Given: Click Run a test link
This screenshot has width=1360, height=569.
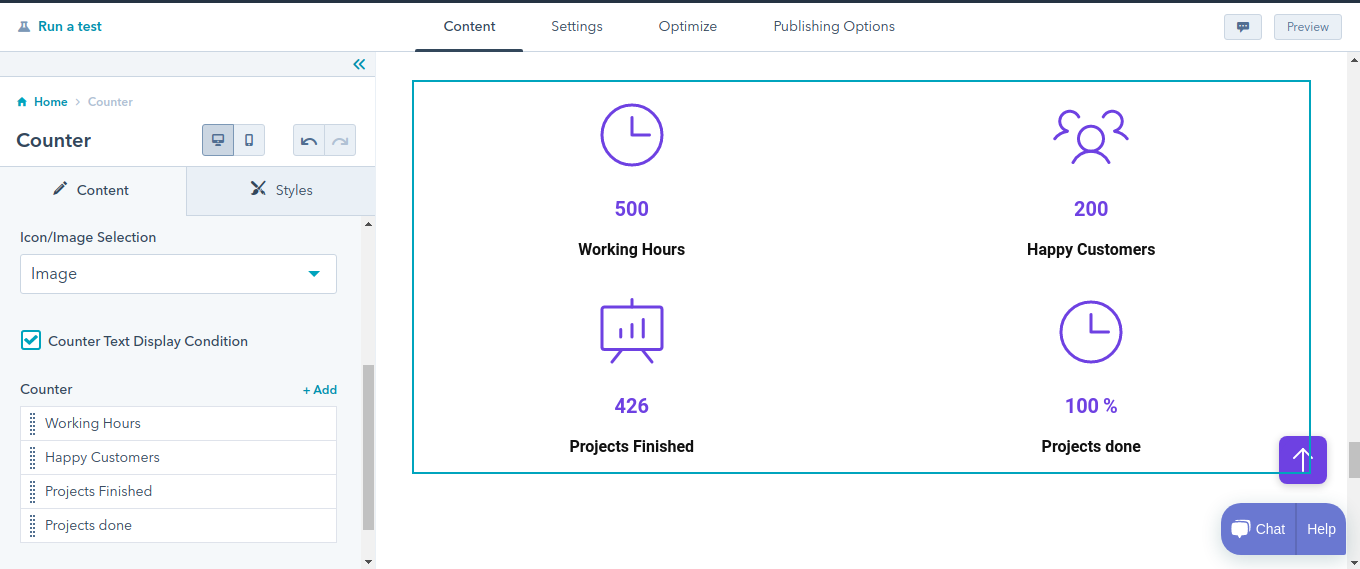Looking at the screenshot, I should (x=69, y=26).
